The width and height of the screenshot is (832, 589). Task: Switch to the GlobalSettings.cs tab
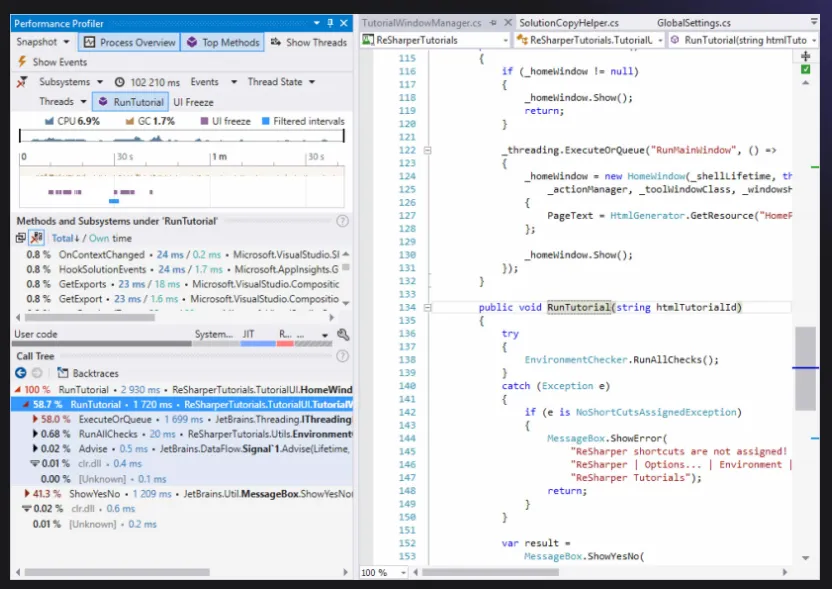[x=694, y=23]
